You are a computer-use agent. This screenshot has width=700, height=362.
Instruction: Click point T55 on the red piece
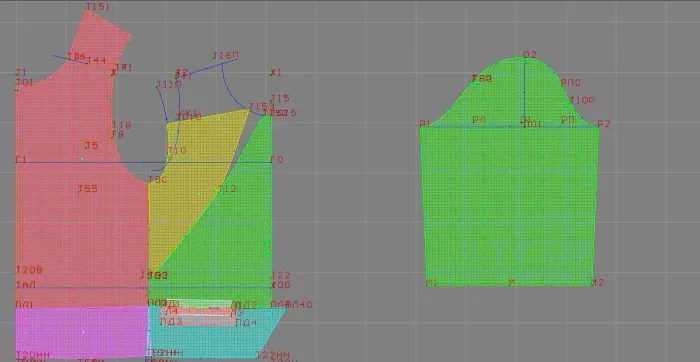[x=88, y=188]
